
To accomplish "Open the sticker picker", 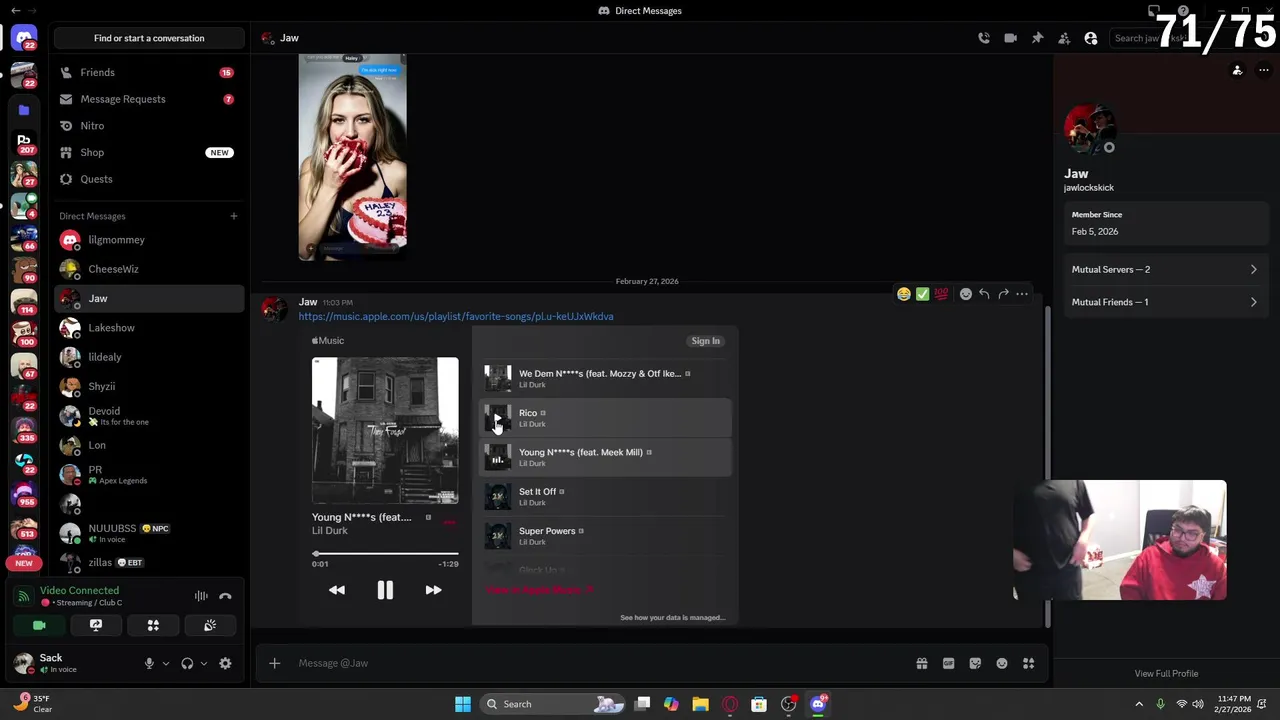I will (x=975, y=663).
